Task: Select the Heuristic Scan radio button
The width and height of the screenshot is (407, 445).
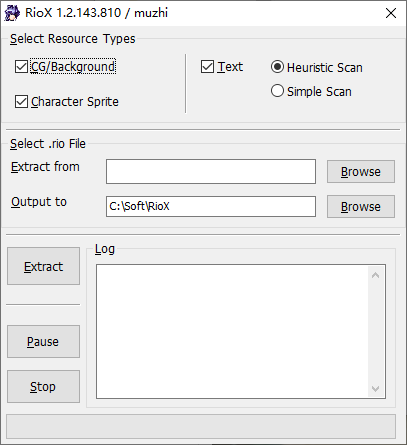Action: [x=277, y=67]
